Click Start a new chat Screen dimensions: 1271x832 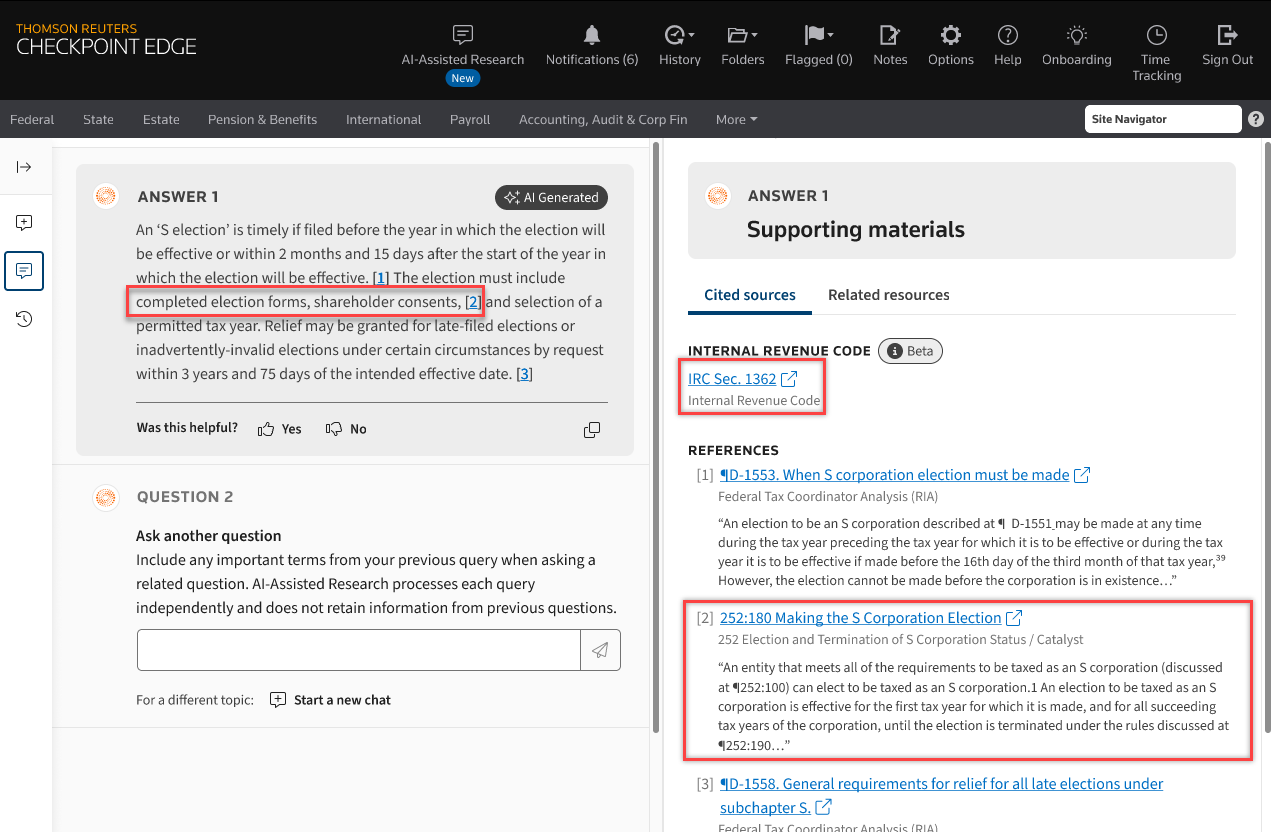(x=331, y=700)
